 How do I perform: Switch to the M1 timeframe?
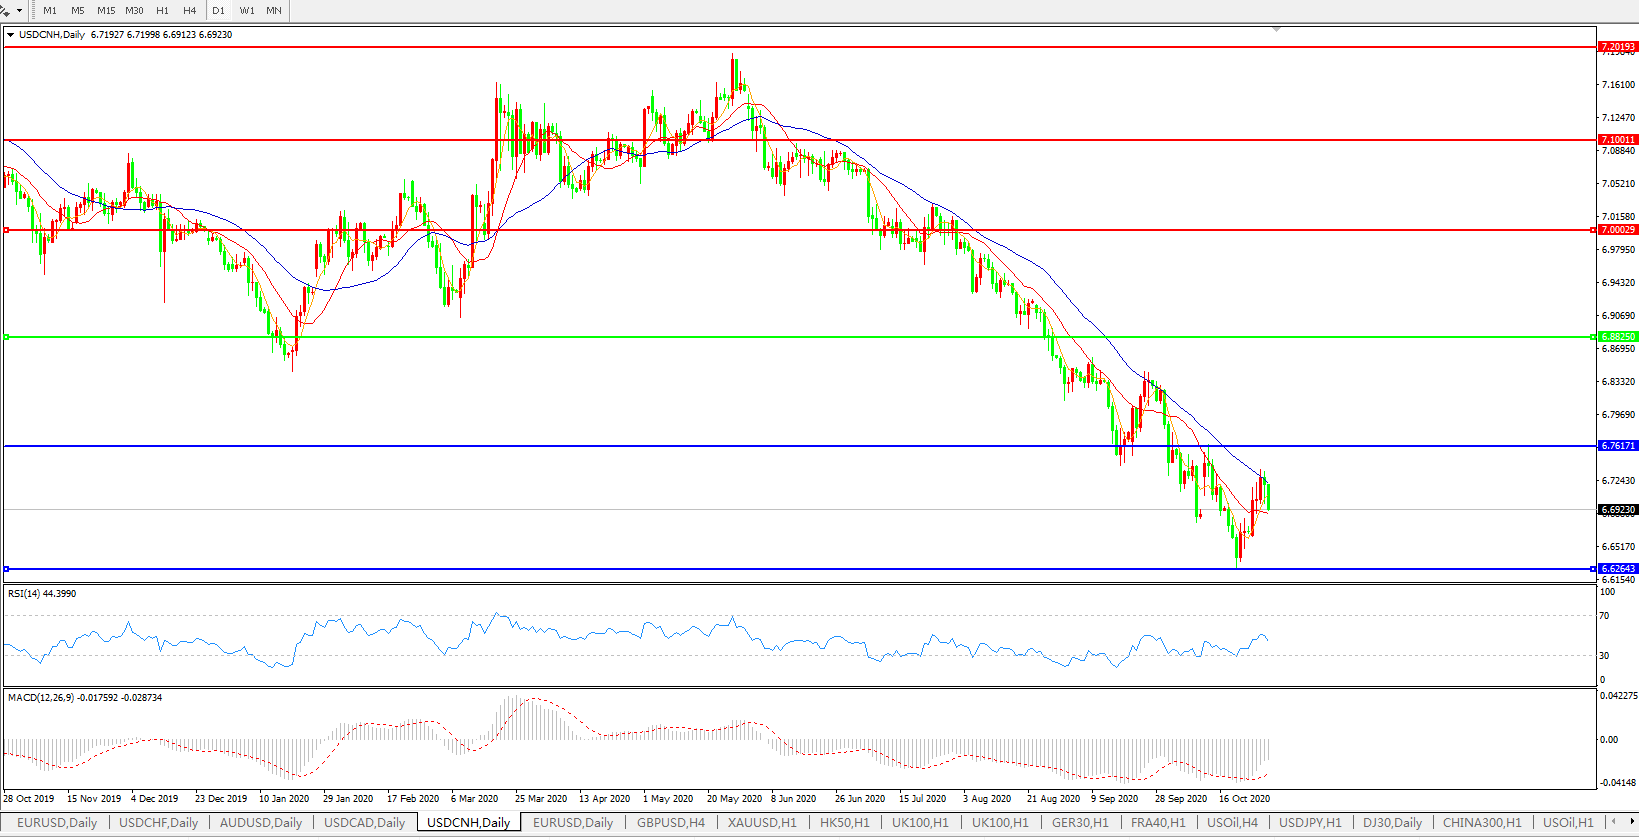click(50, 11)
